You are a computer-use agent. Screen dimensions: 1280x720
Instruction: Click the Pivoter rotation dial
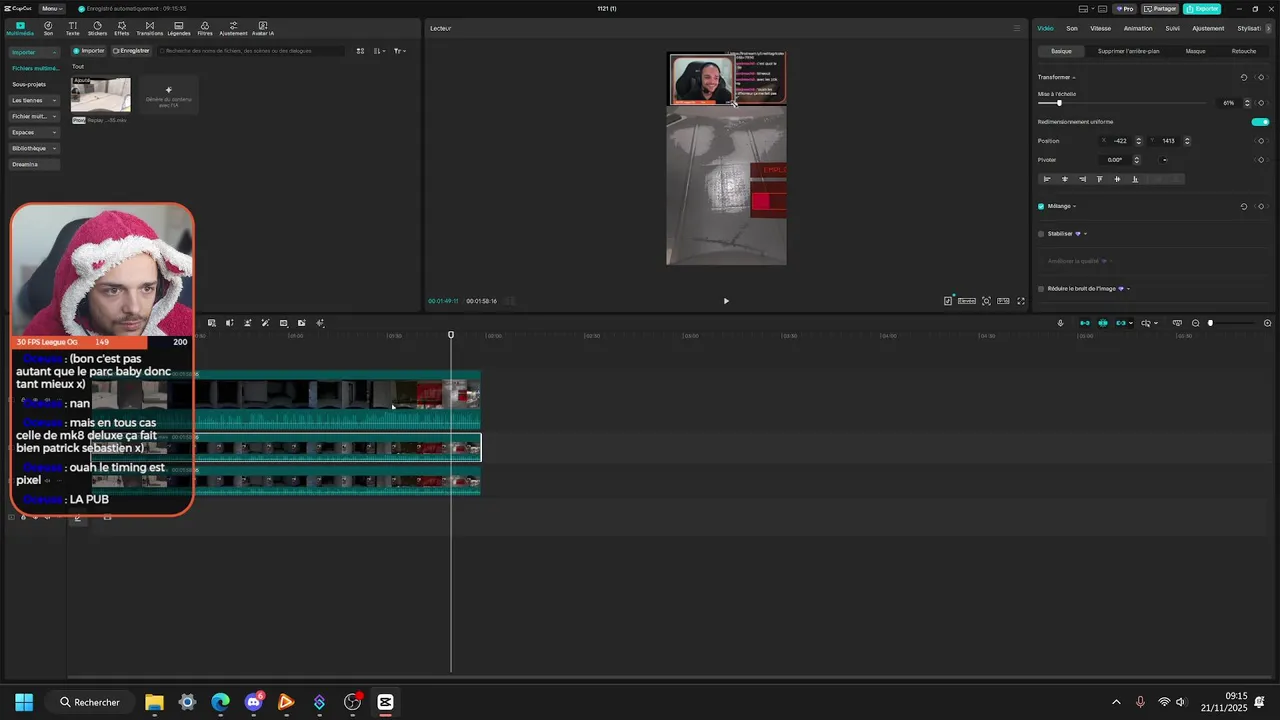pyautogui.click(x=1164, y=160)
